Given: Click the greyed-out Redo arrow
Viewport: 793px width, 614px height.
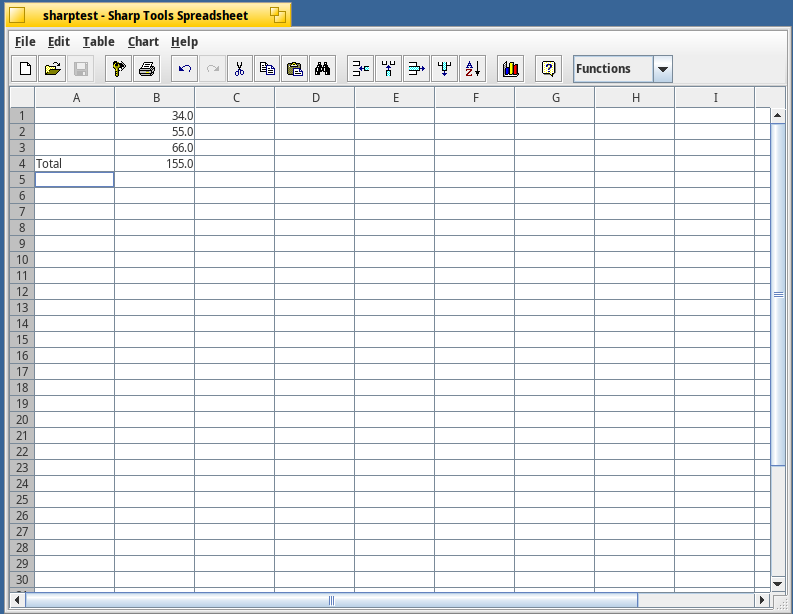Looking at the screenshot, I should [212, 69].
